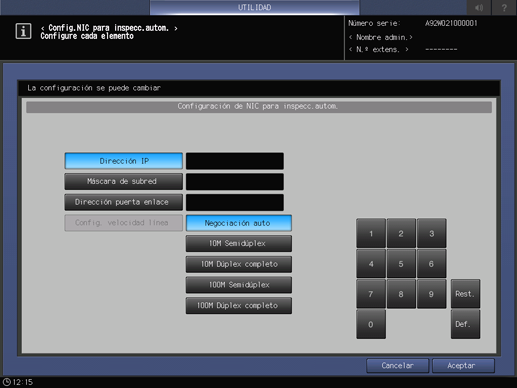
Task: Click the Config. velocidad línea label
Action: point(124,223)
